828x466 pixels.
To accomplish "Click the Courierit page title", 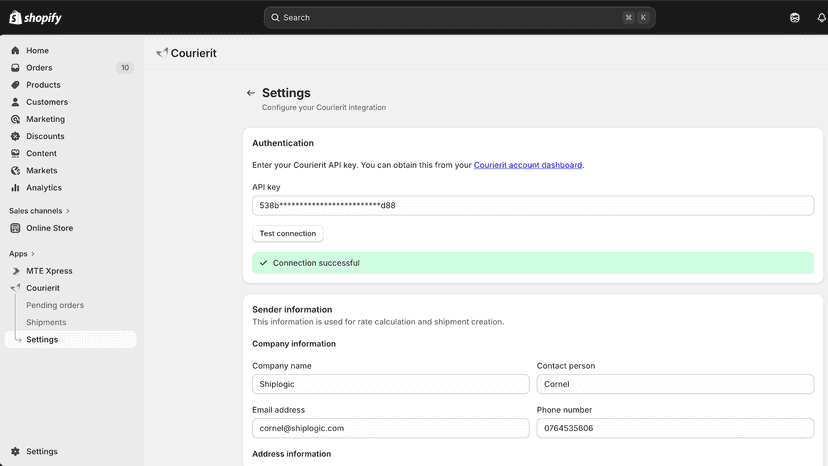I will pyautogui.click(x=193, y=53).
